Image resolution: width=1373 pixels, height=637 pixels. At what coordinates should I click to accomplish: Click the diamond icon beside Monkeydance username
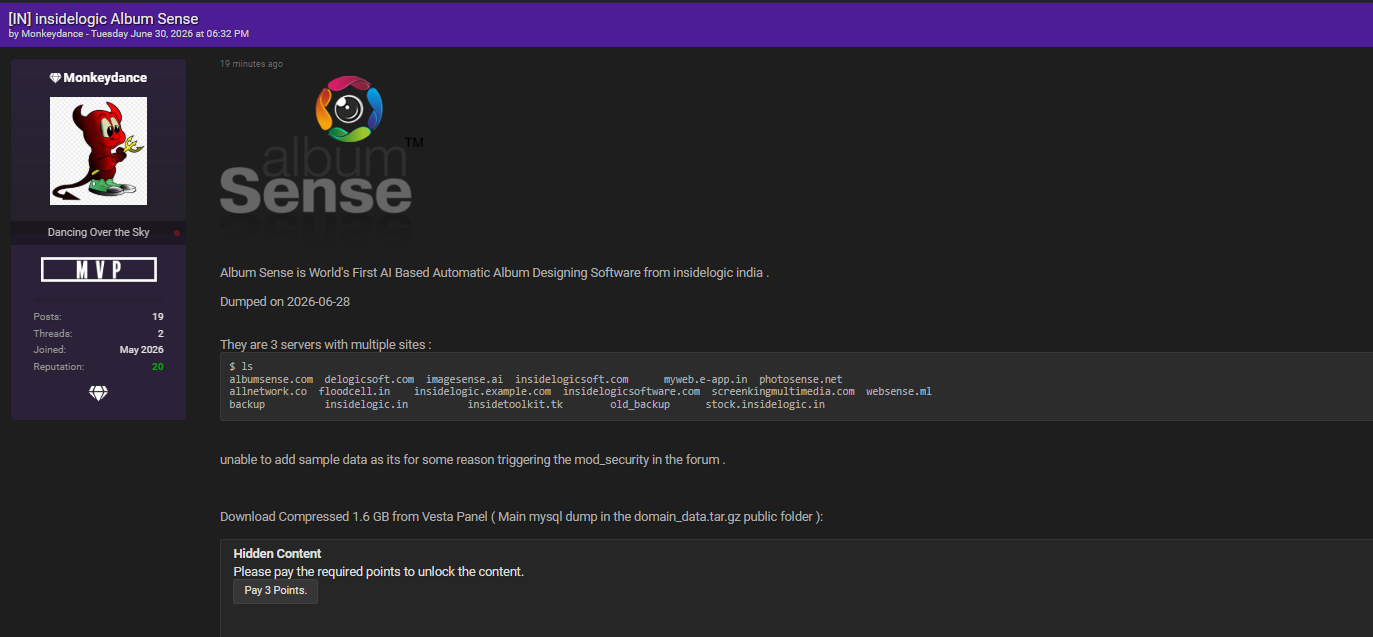point(55,78)
